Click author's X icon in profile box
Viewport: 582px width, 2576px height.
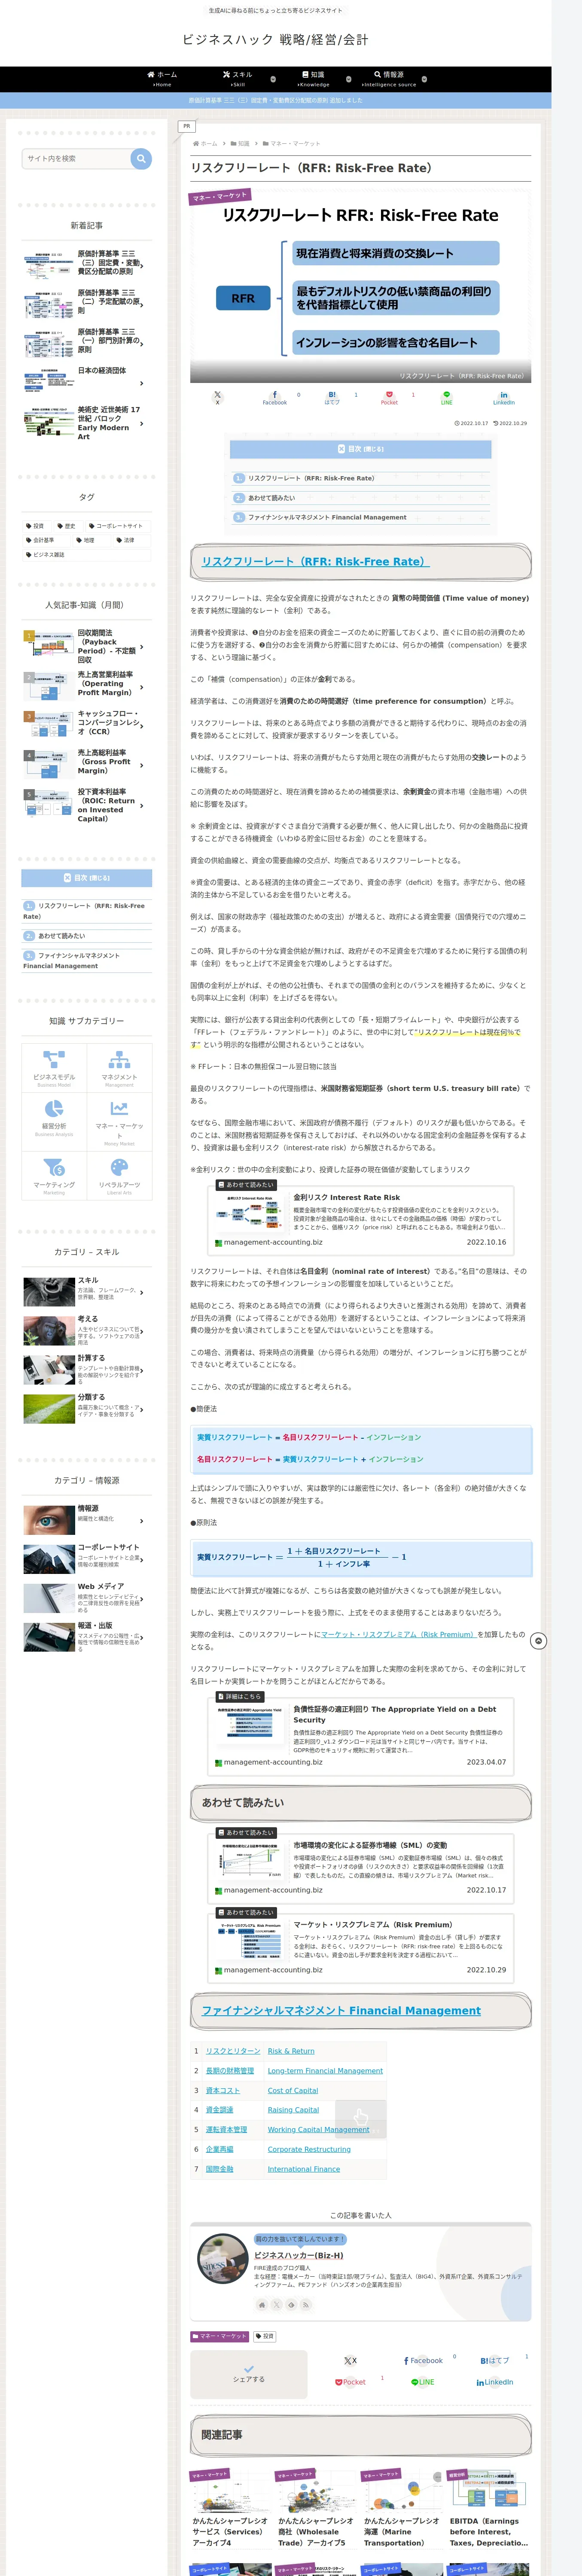click(x=277, y=2305)
